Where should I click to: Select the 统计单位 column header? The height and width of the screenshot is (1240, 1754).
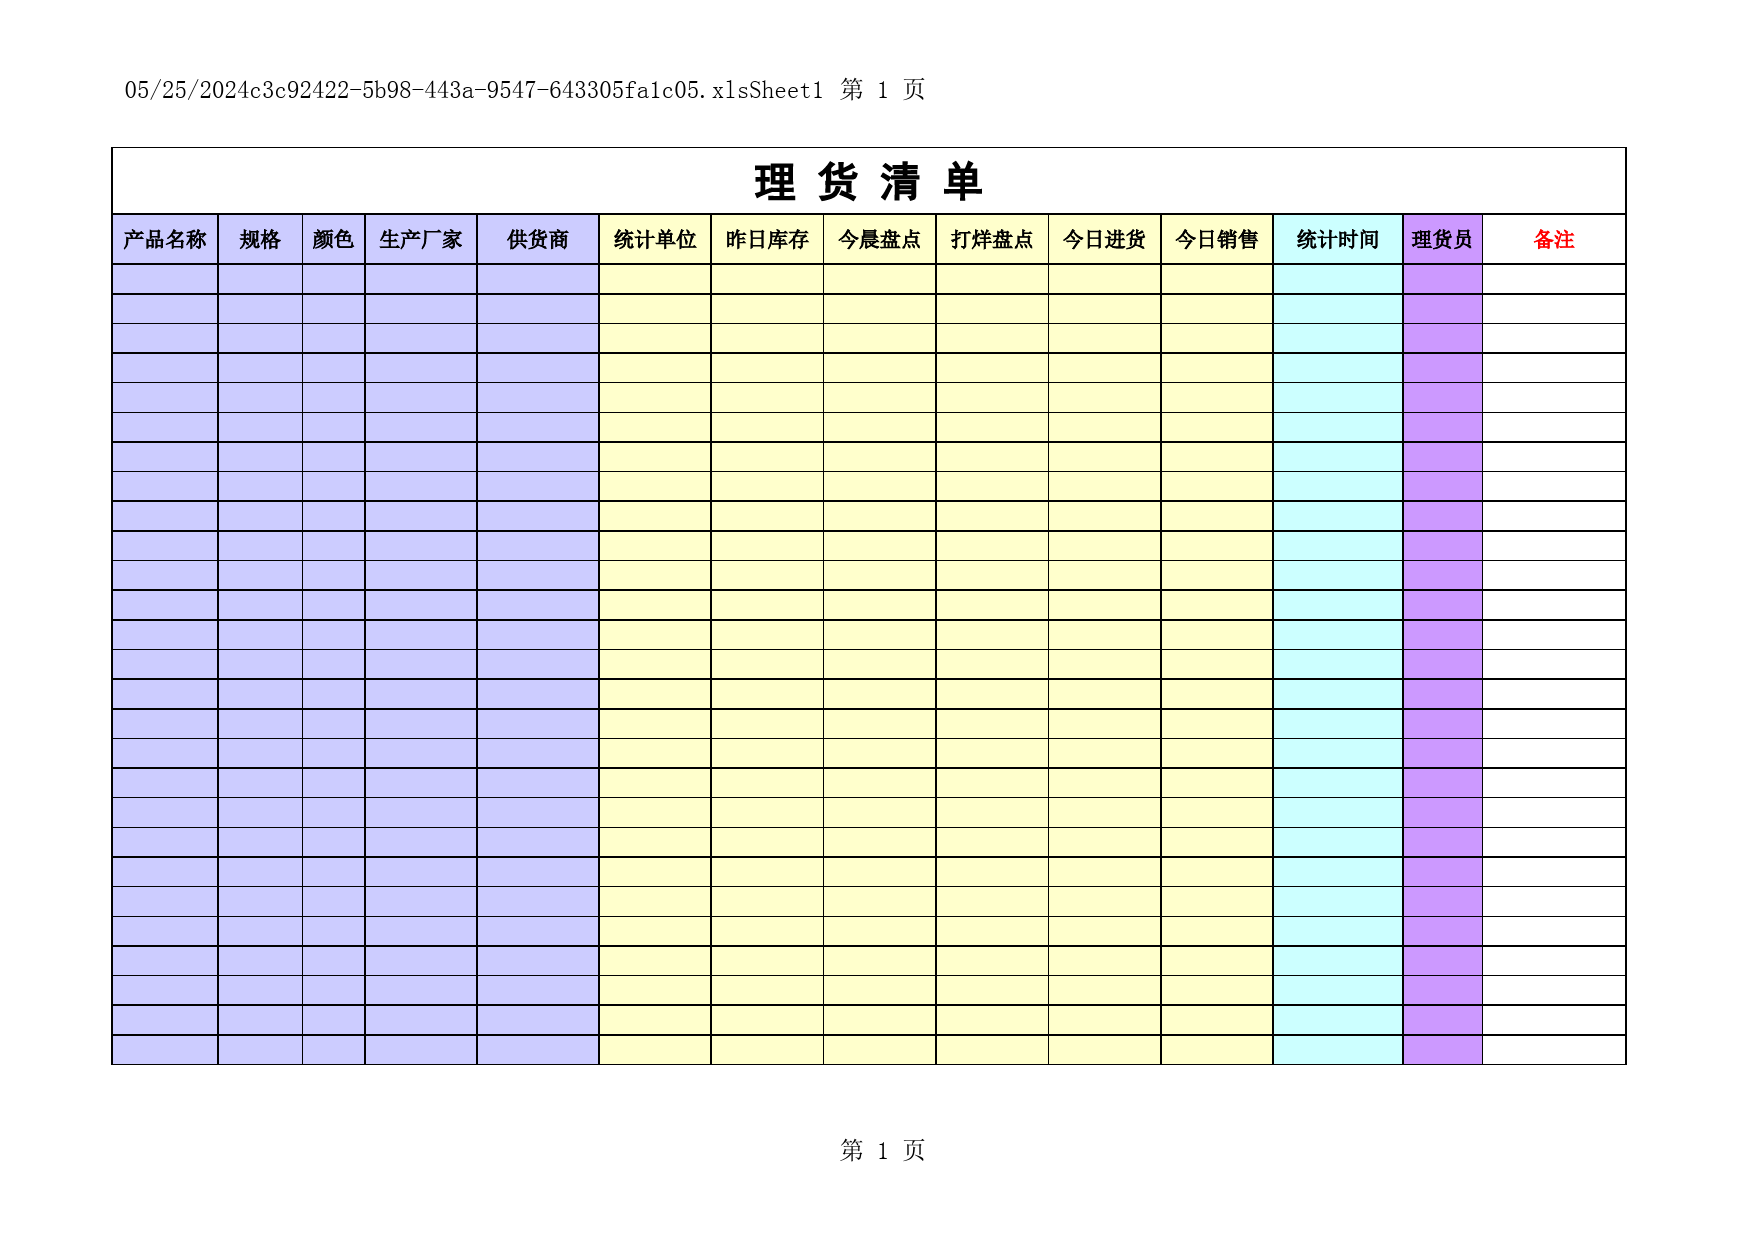coord(655,239)
